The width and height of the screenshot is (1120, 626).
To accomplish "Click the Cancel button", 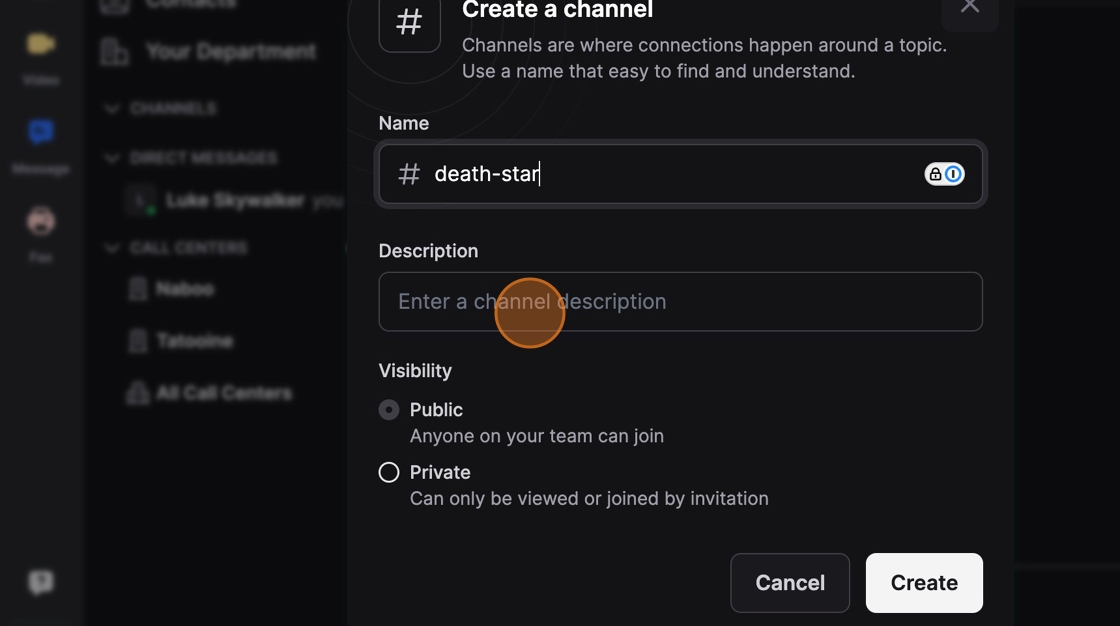I will [x=790, y=582].
